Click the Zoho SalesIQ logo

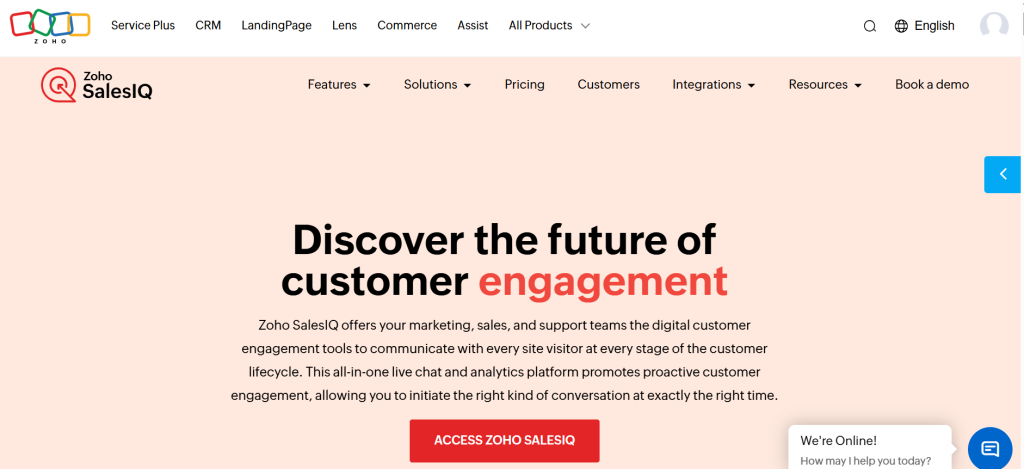(97, 85)
